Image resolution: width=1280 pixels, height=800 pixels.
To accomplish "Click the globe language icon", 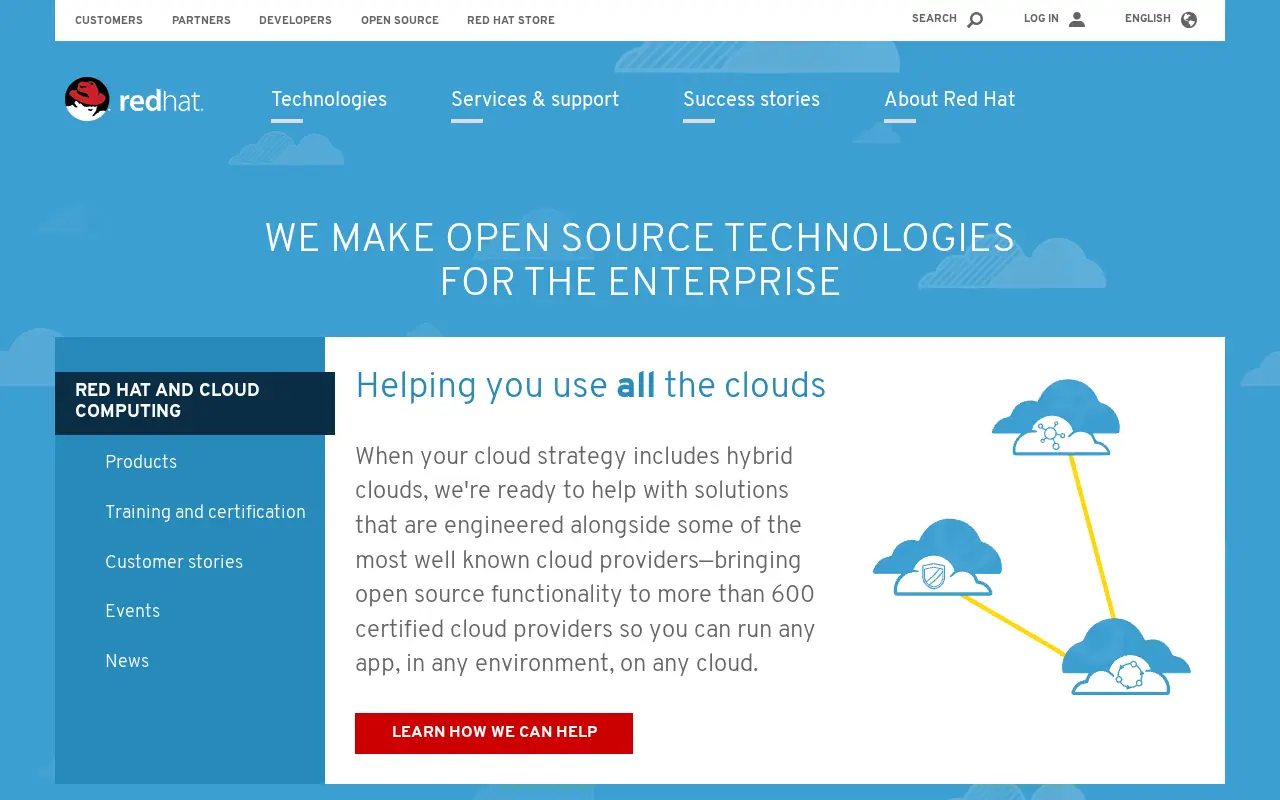I will coord(1188,19).
